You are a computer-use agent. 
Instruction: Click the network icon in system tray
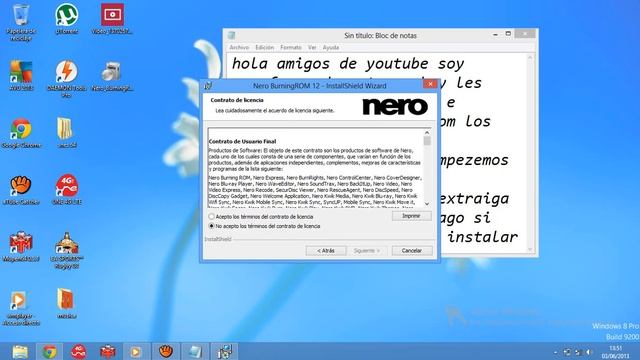[x=578, y=352]
